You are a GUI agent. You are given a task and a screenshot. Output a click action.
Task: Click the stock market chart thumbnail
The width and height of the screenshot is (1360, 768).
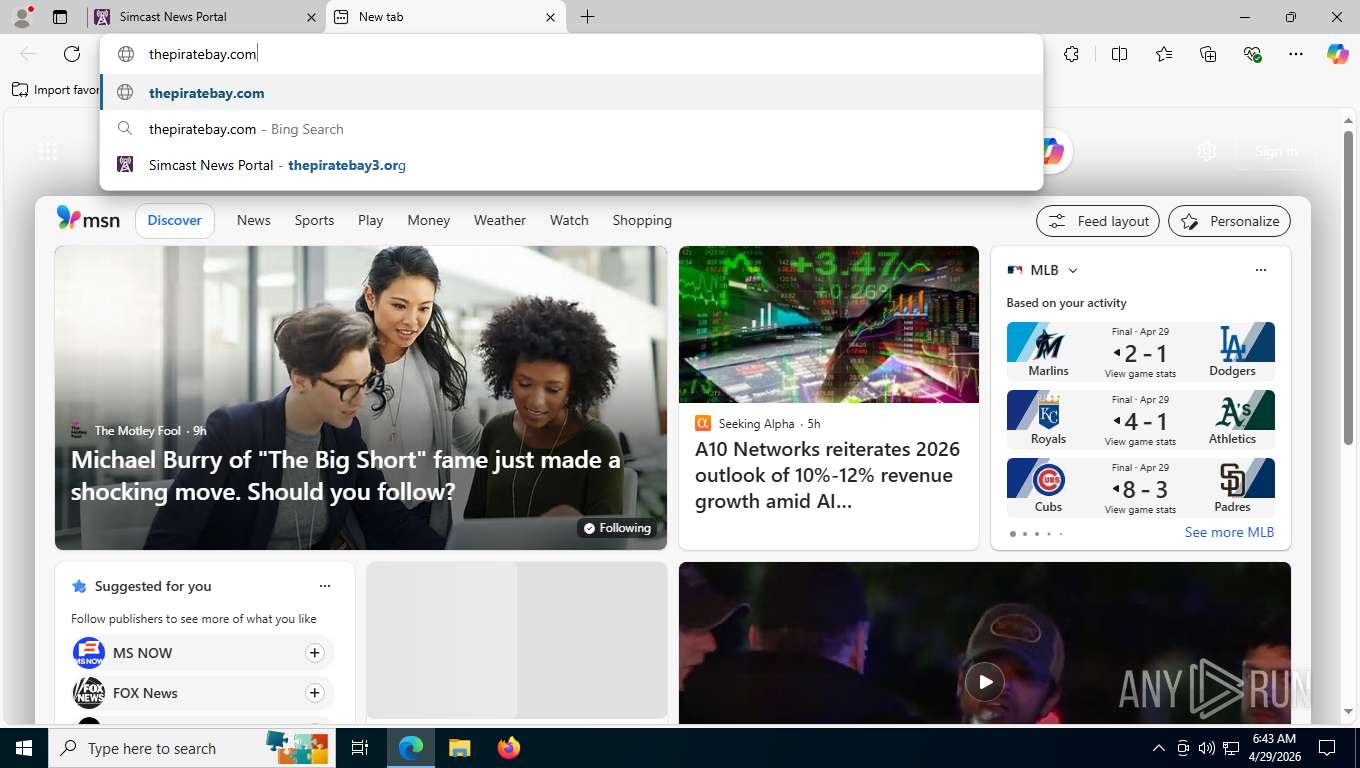click(829, 324)
